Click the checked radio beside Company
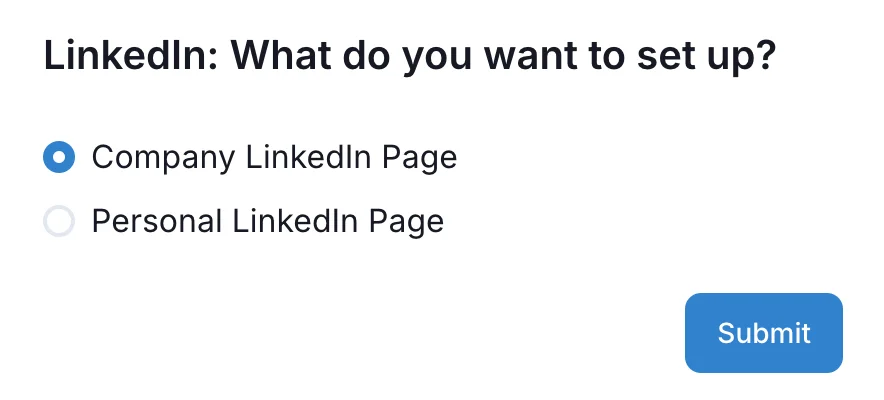The height and width of the screenshot is (400, 884). coord(59,158)
